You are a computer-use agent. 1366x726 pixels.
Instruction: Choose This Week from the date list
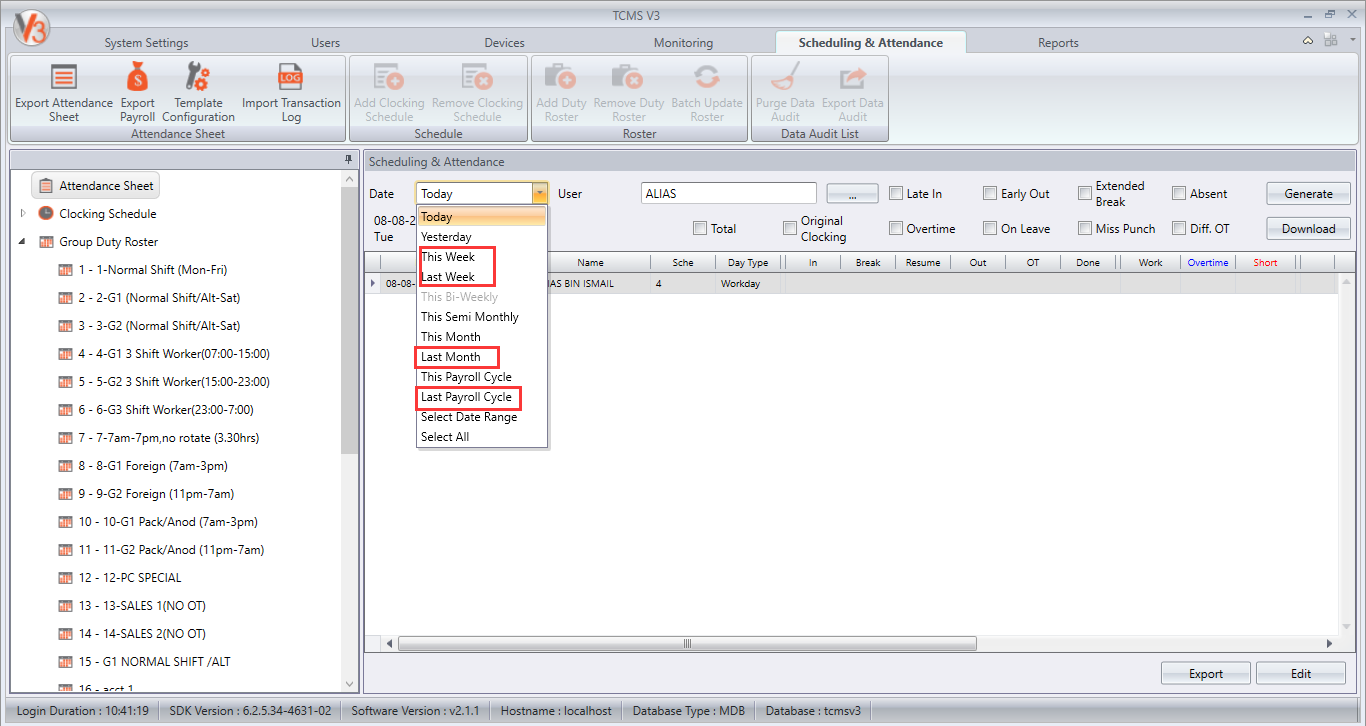[482, 257]
